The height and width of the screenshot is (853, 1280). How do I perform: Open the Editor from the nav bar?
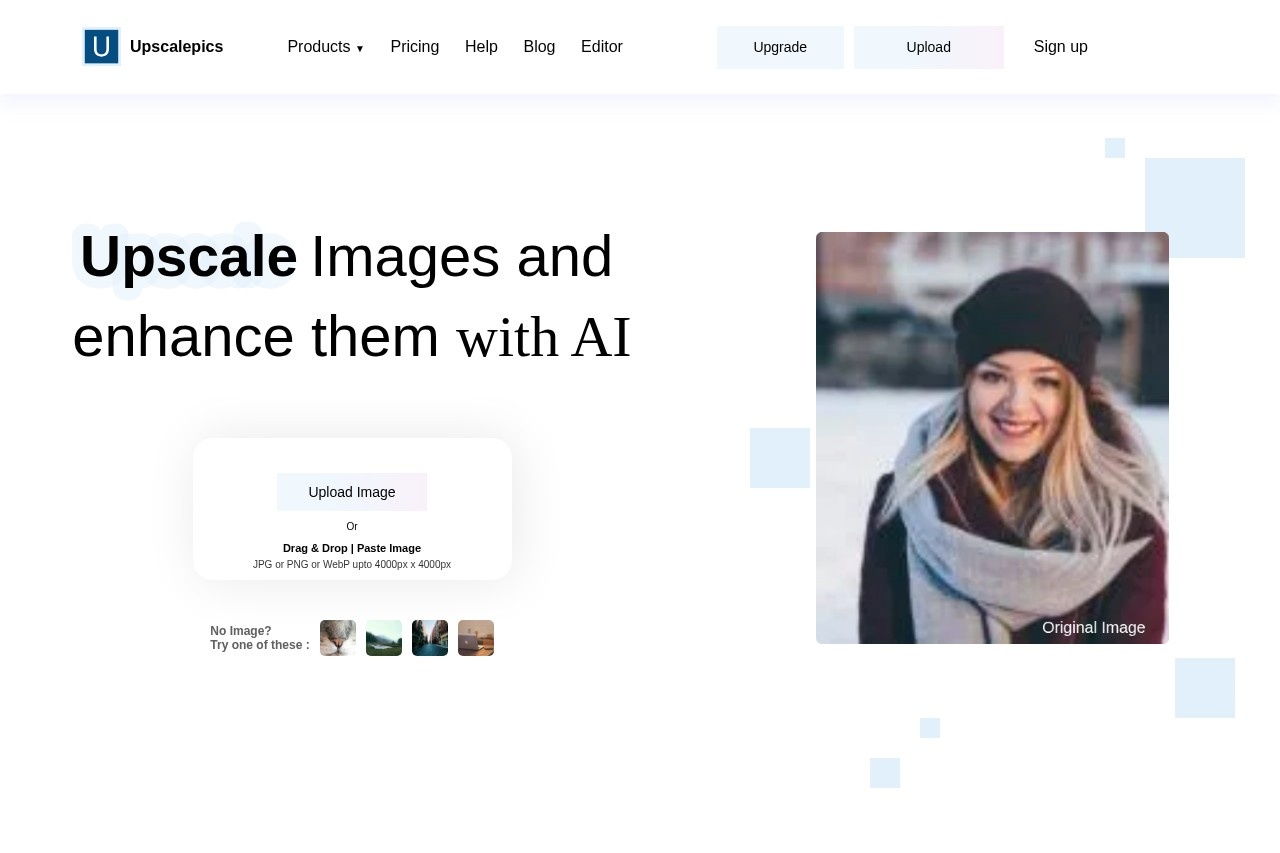click(x=601, y=47)
